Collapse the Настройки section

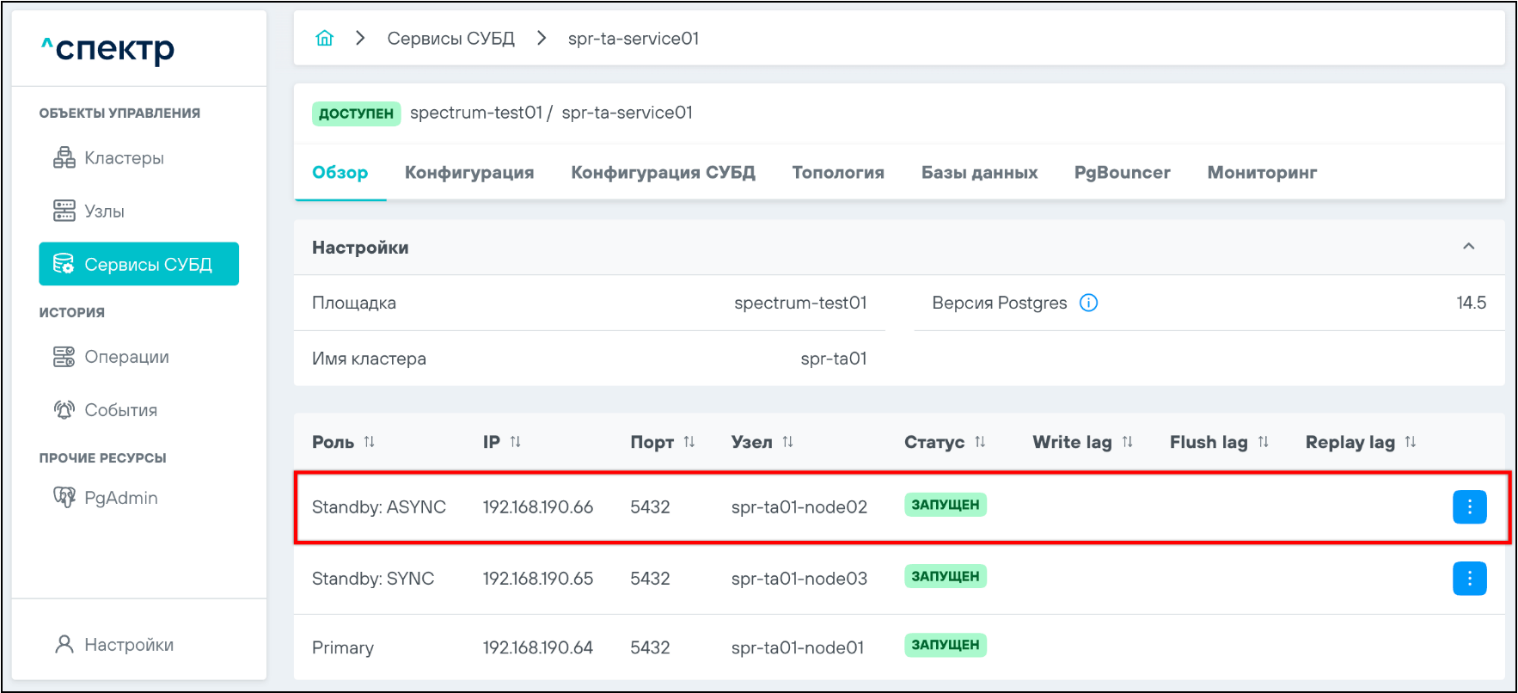tap(1468, 247)
